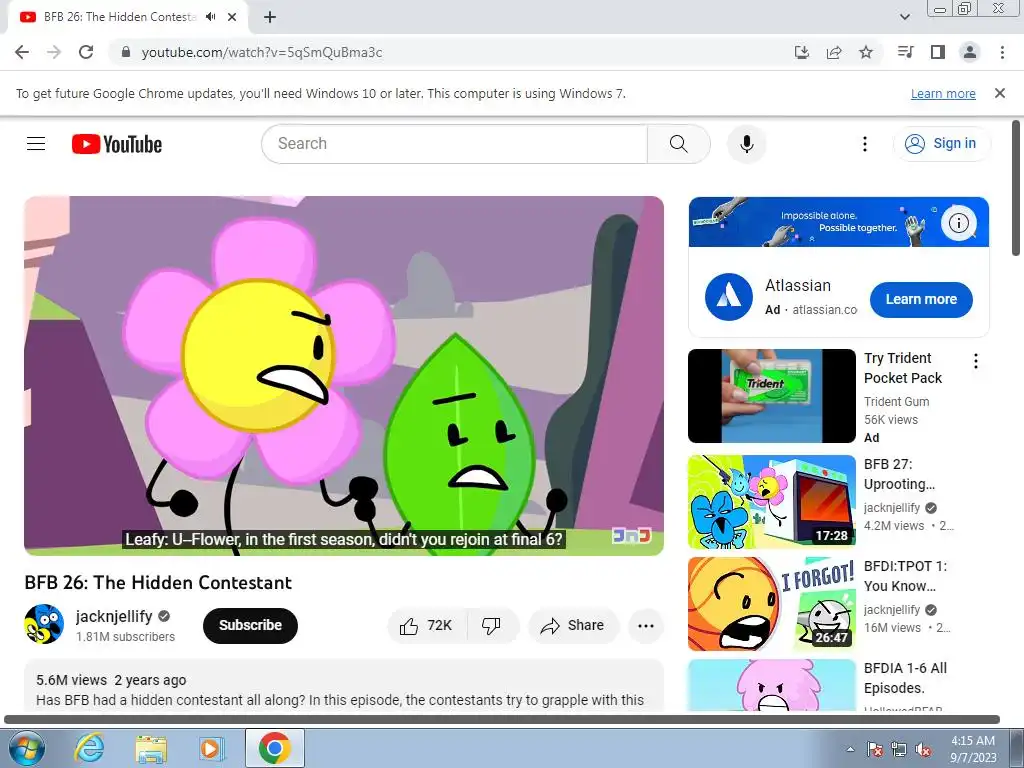Expand the tab search chevron
1024x768 pixels.
coord(904,17)
